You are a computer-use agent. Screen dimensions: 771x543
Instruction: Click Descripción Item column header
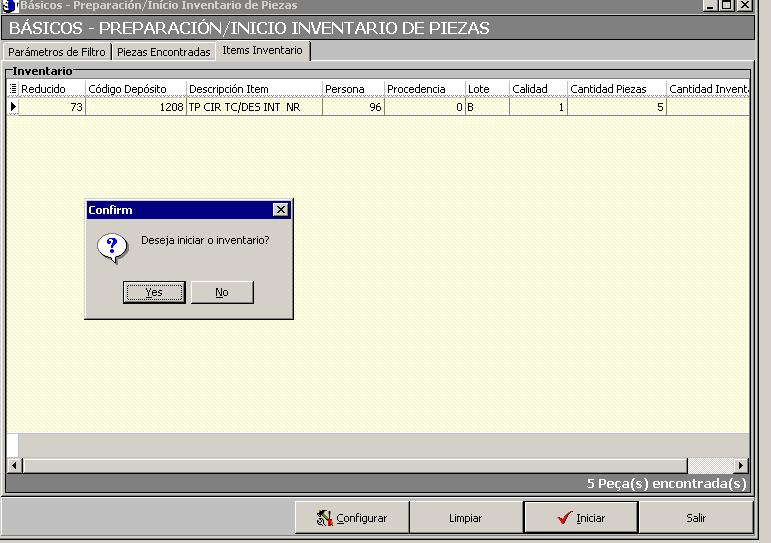[x=253, y=89]
